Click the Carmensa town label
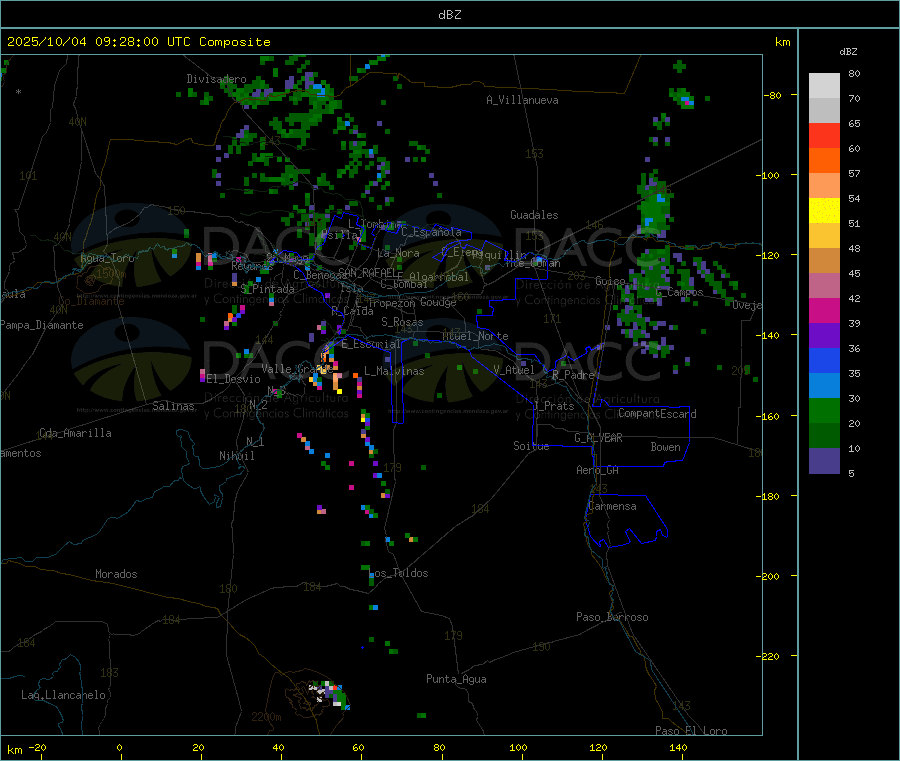The height and width of the screenshot is (761, 900). tap(612, 506)
